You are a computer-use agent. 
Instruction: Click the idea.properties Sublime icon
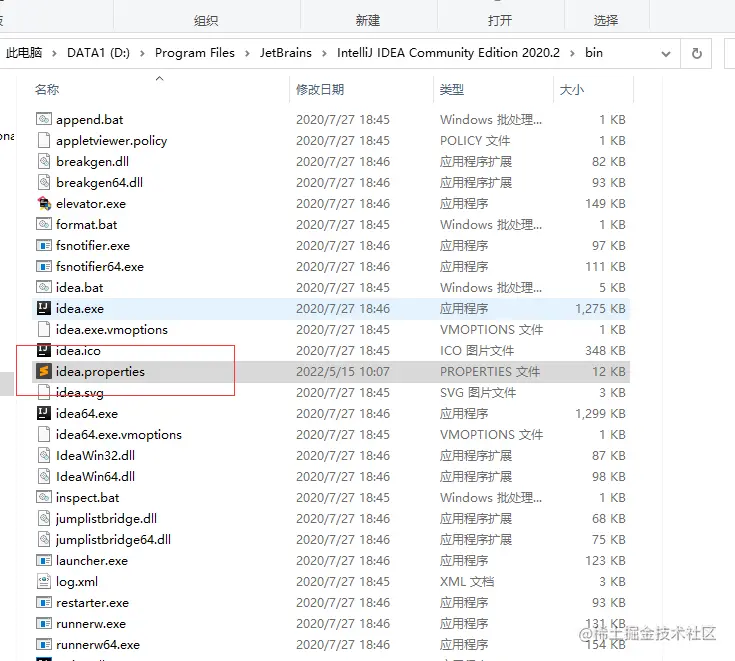tap(44, 371)
